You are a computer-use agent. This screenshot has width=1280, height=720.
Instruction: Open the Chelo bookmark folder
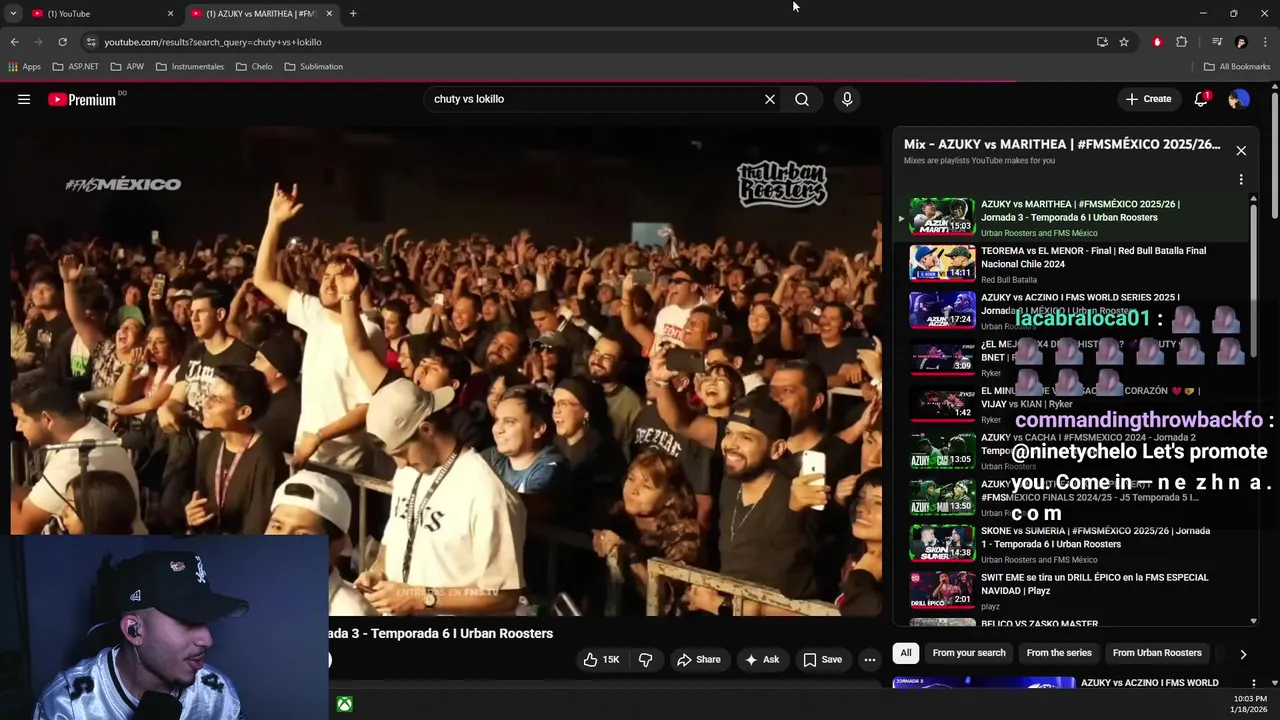click(254, 67)
